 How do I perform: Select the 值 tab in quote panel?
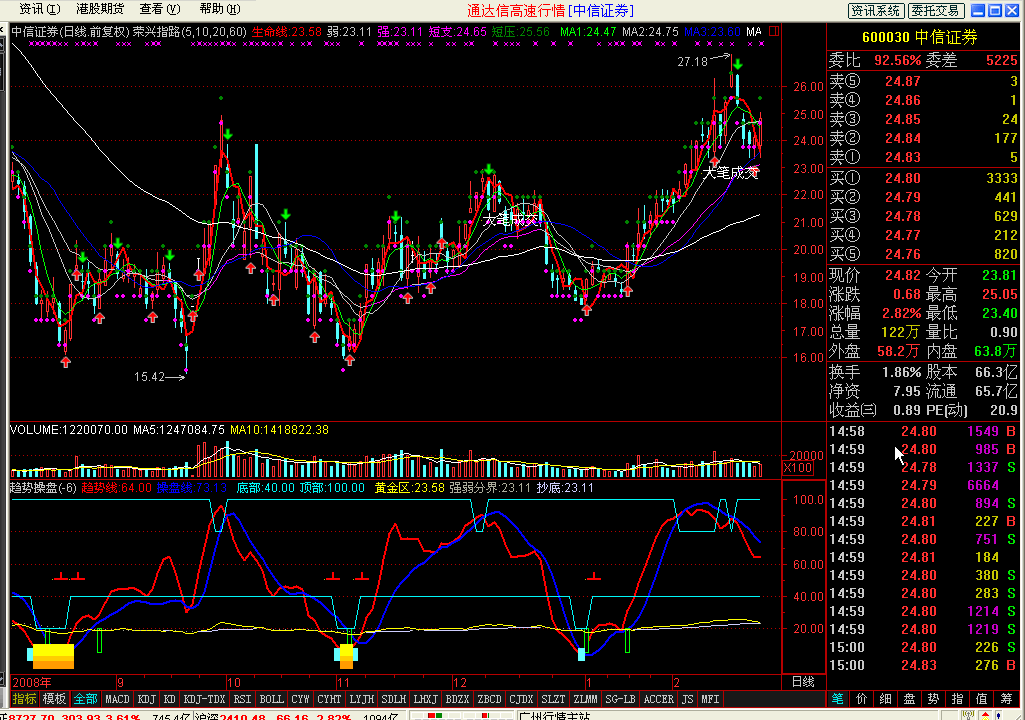click(981, 699)
